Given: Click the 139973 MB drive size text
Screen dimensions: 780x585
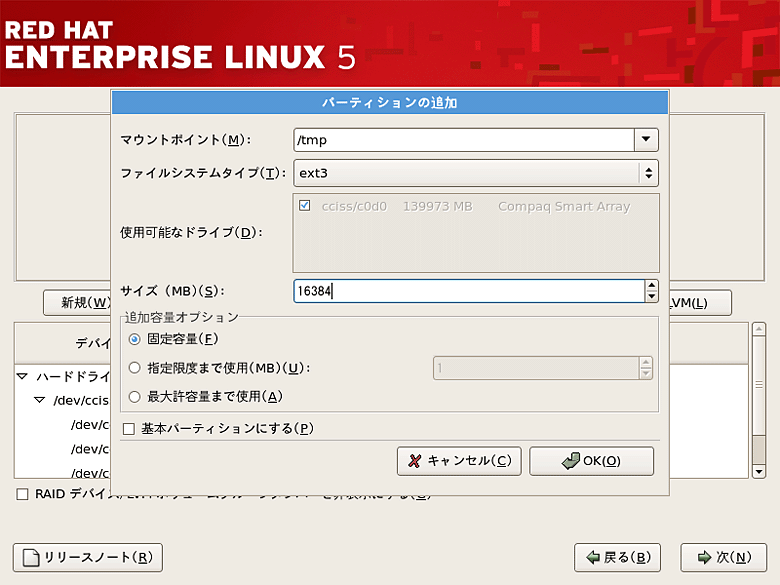Looking at the screenshot, I should click(x=438, y=206).
